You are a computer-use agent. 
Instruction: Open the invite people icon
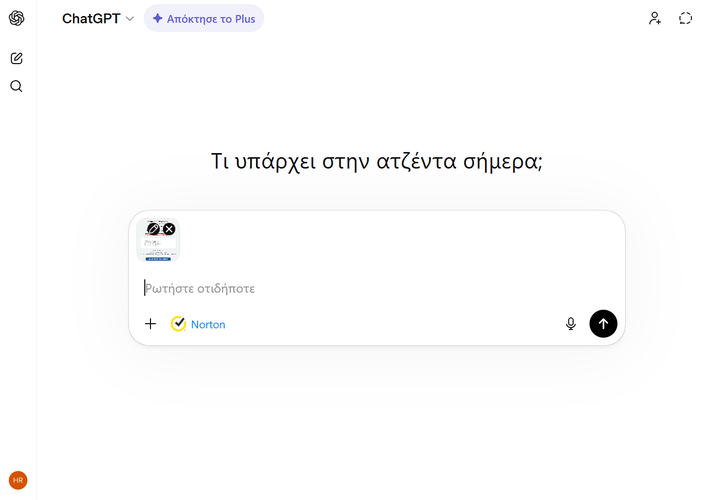pyautogui.click(x=655, y=18)
